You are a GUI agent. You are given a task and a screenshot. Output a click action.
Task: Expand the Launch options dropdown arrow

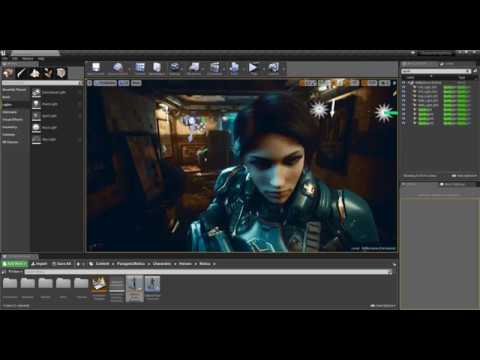[x=284, y=69]
